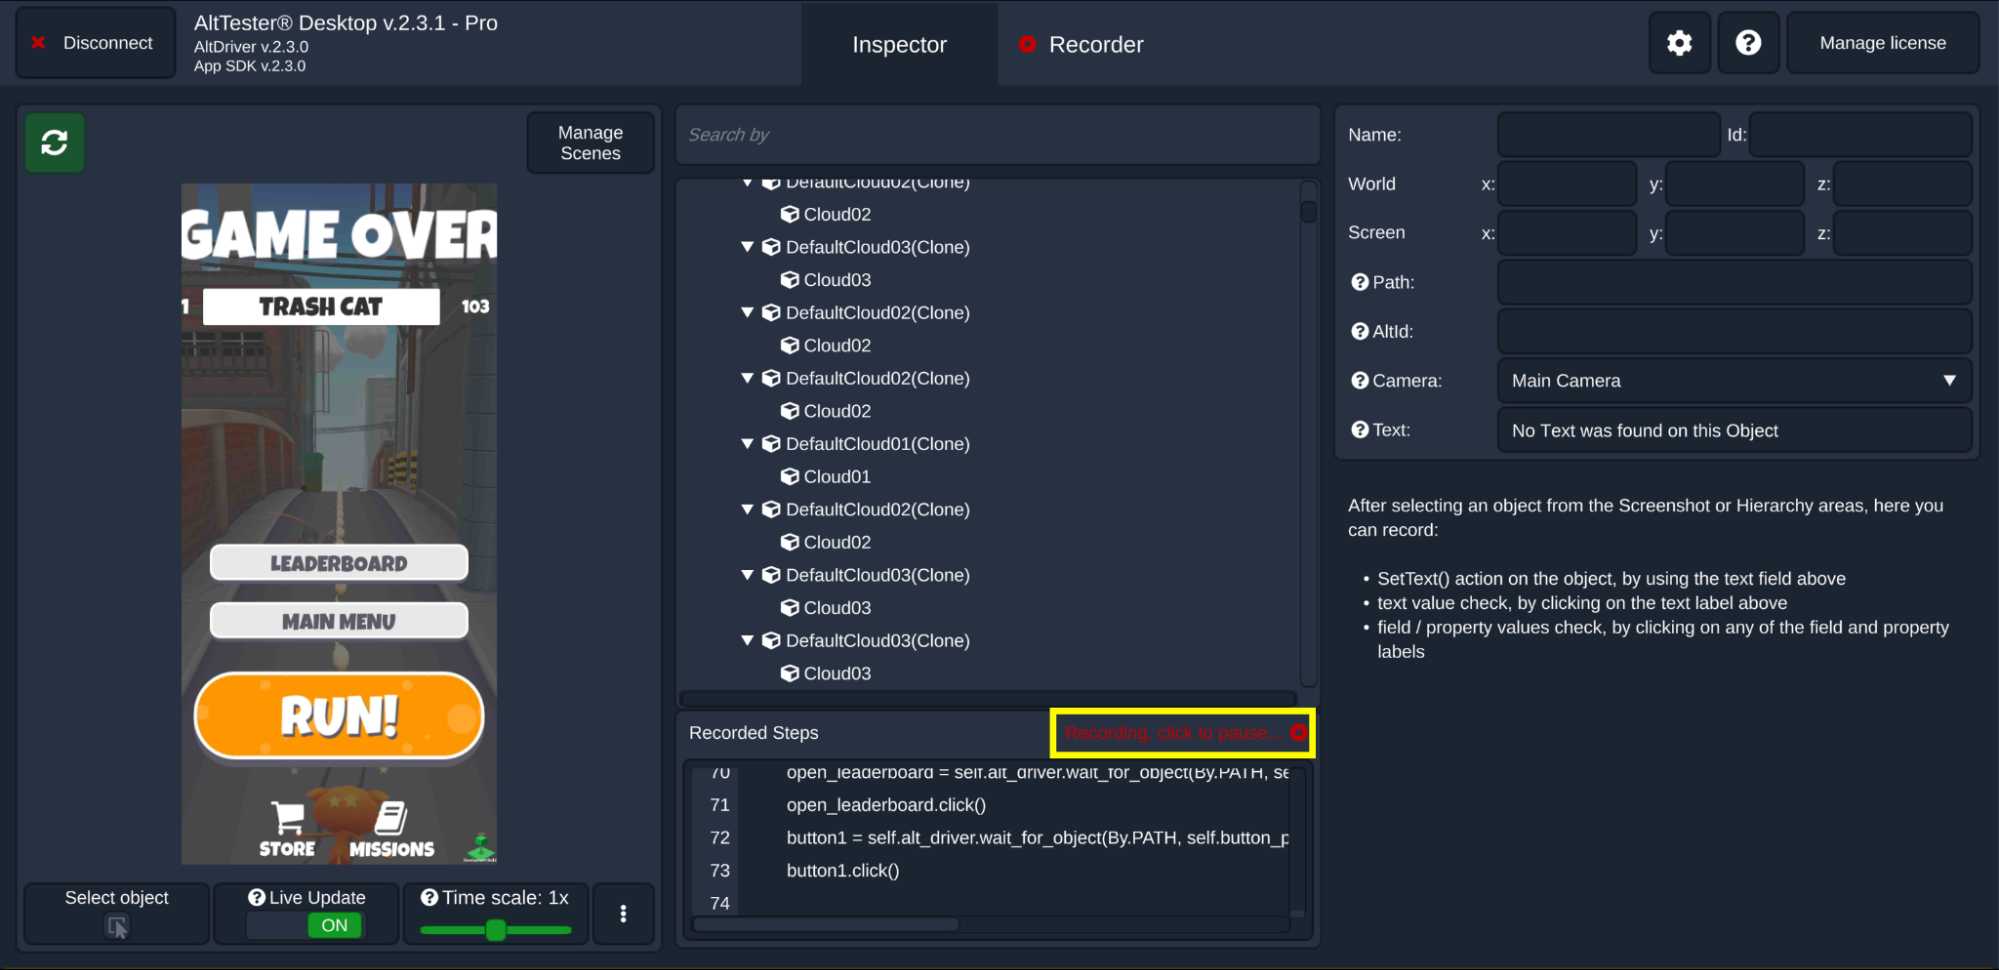Click the red X Disconnect icon
The image size is (1999, 970).
pos(38,42)
